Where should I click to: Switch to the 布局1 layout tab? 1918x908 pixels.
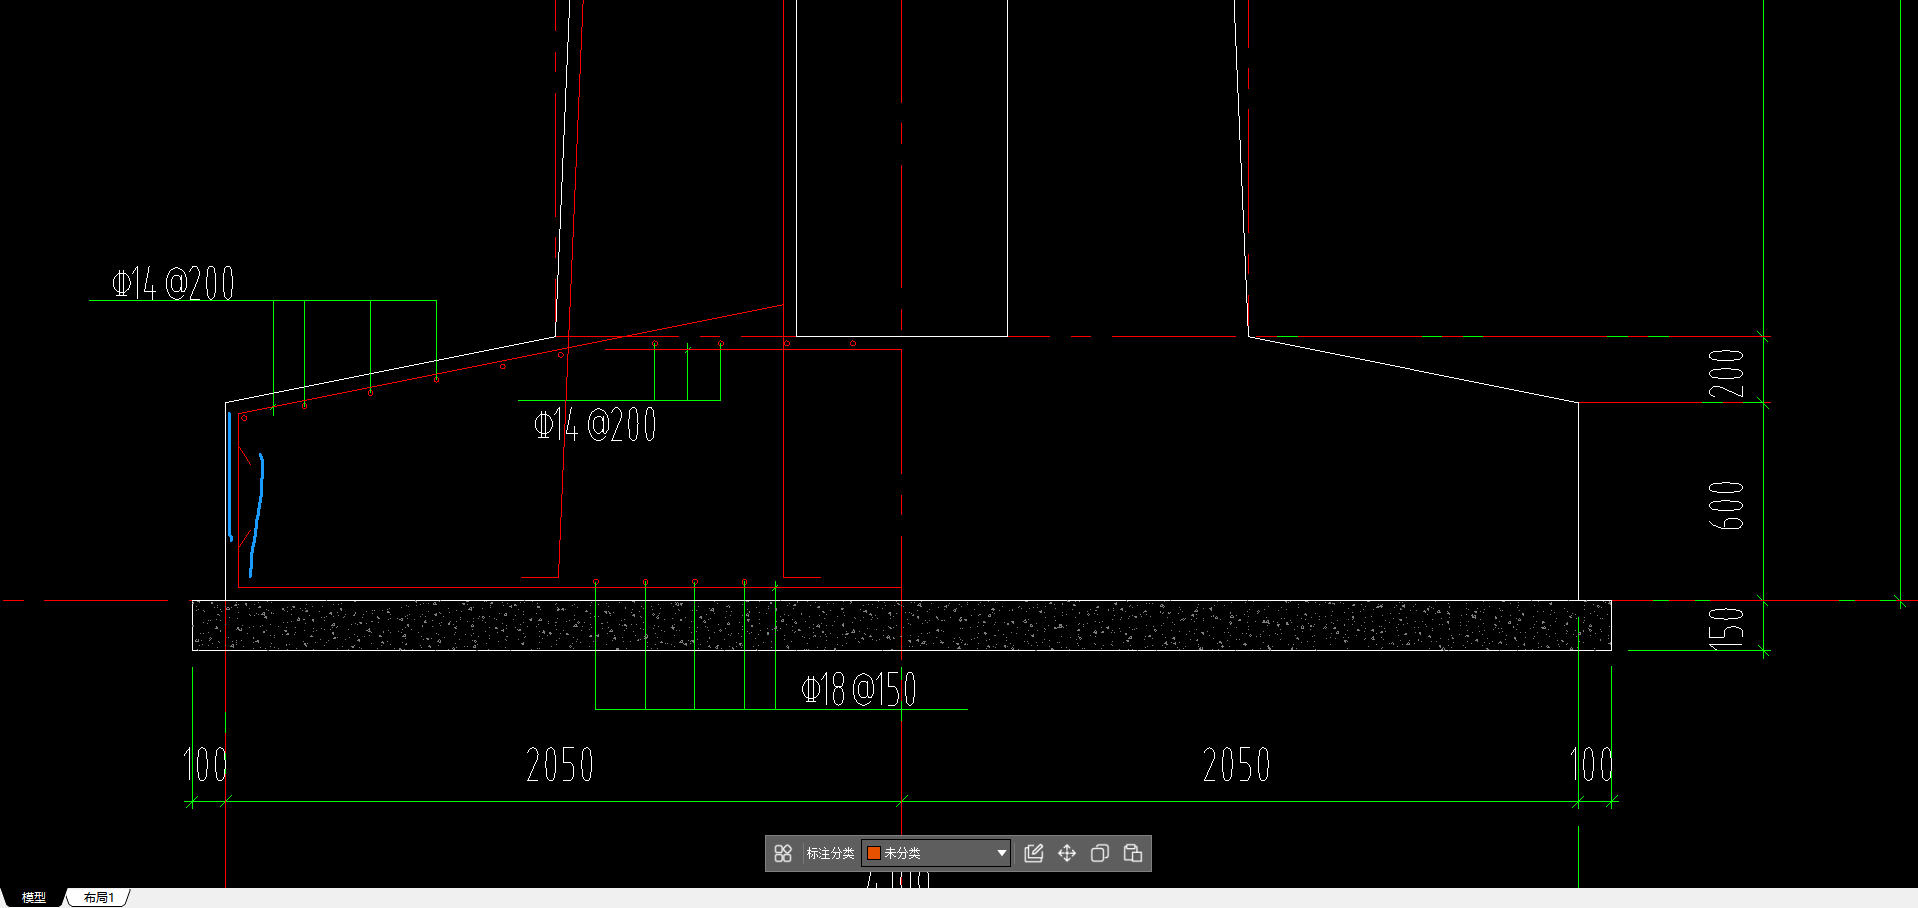coord(98,898)
